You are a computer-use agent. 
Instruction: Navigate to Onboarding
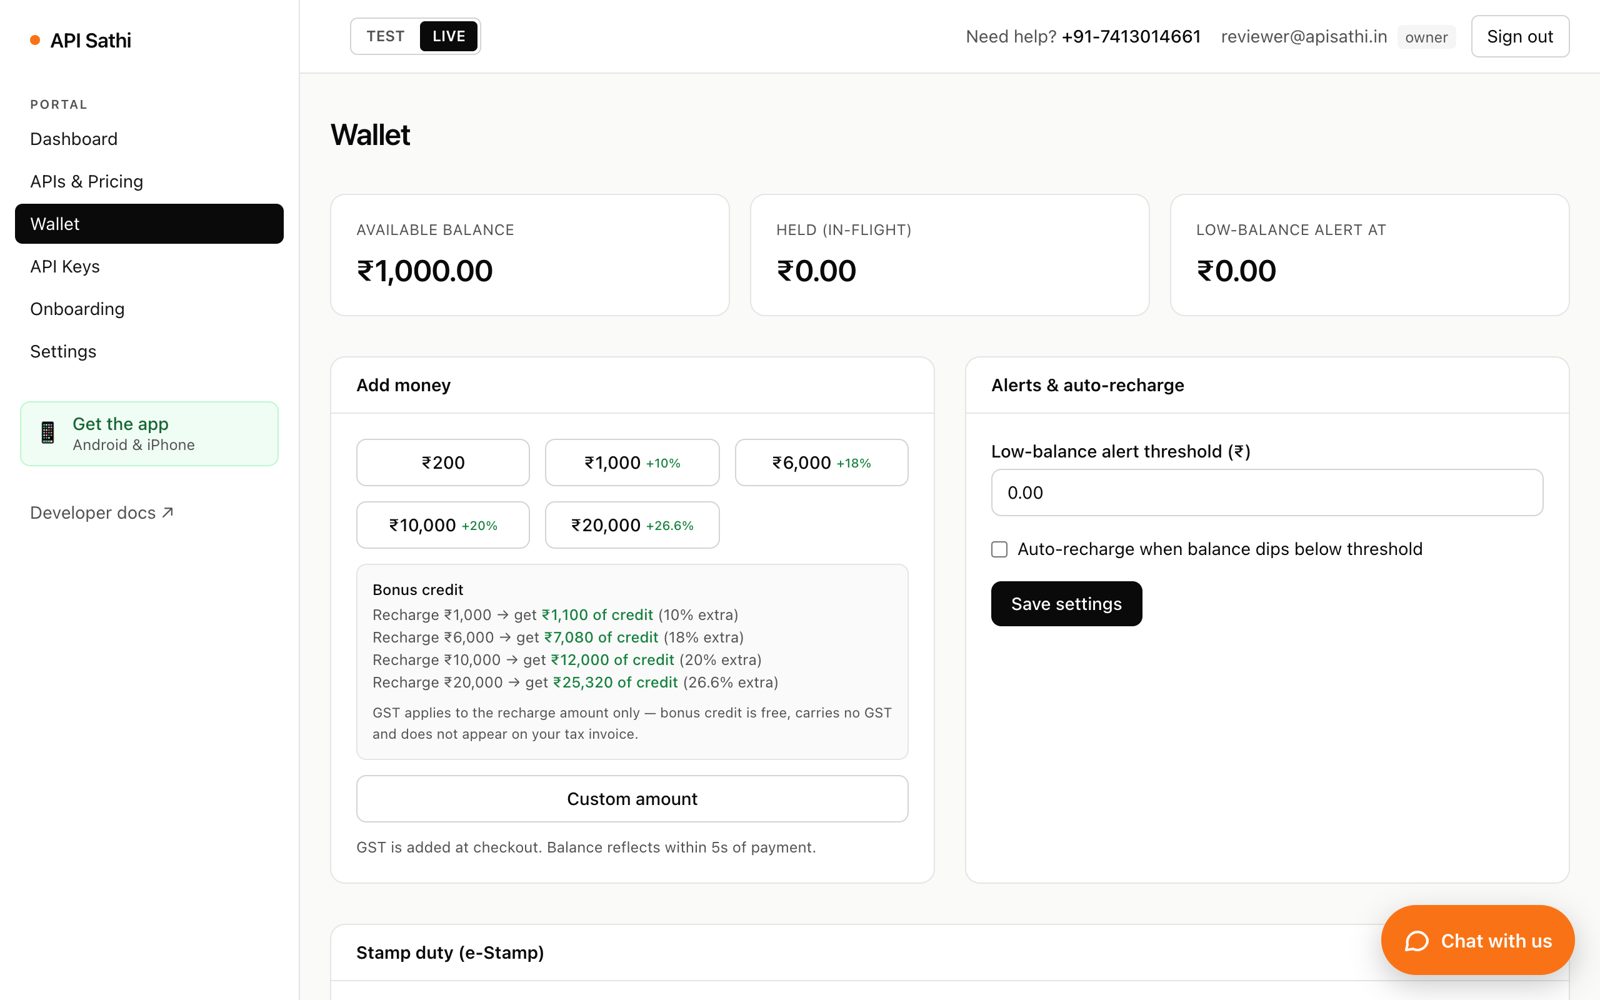[x=149, y=309]
